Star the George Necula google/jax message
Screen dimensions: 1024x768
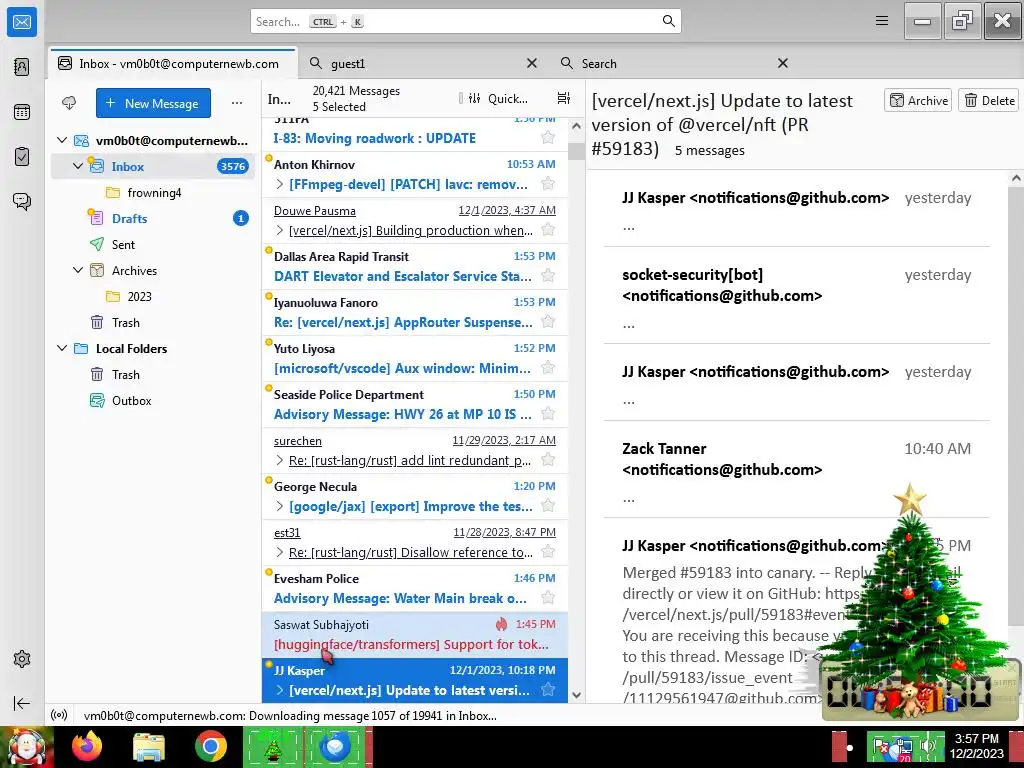pos(548,506)
